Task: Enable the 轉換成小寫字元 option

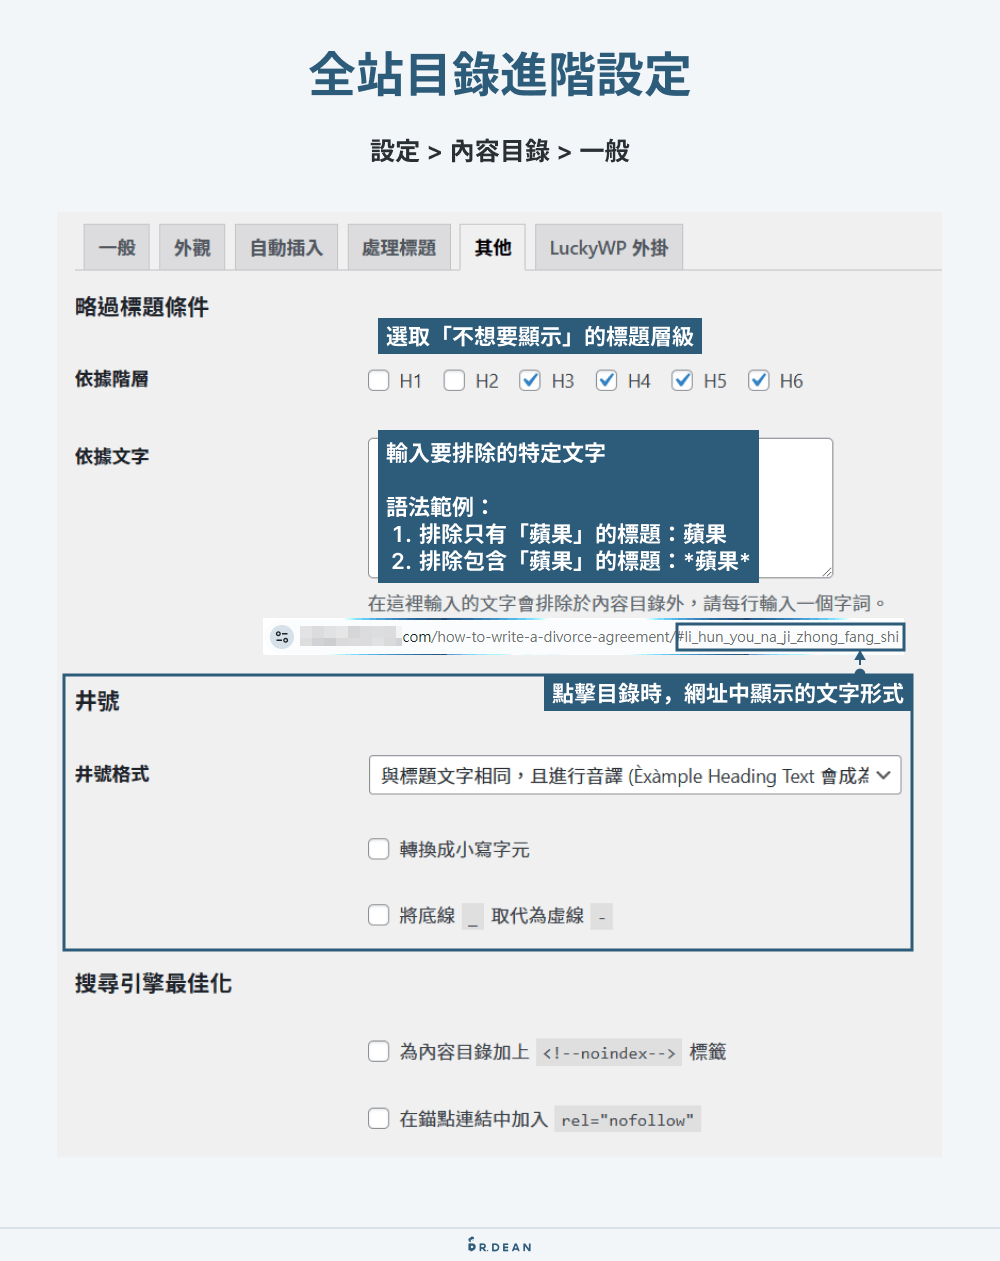Action: click(x=378, y=848)
